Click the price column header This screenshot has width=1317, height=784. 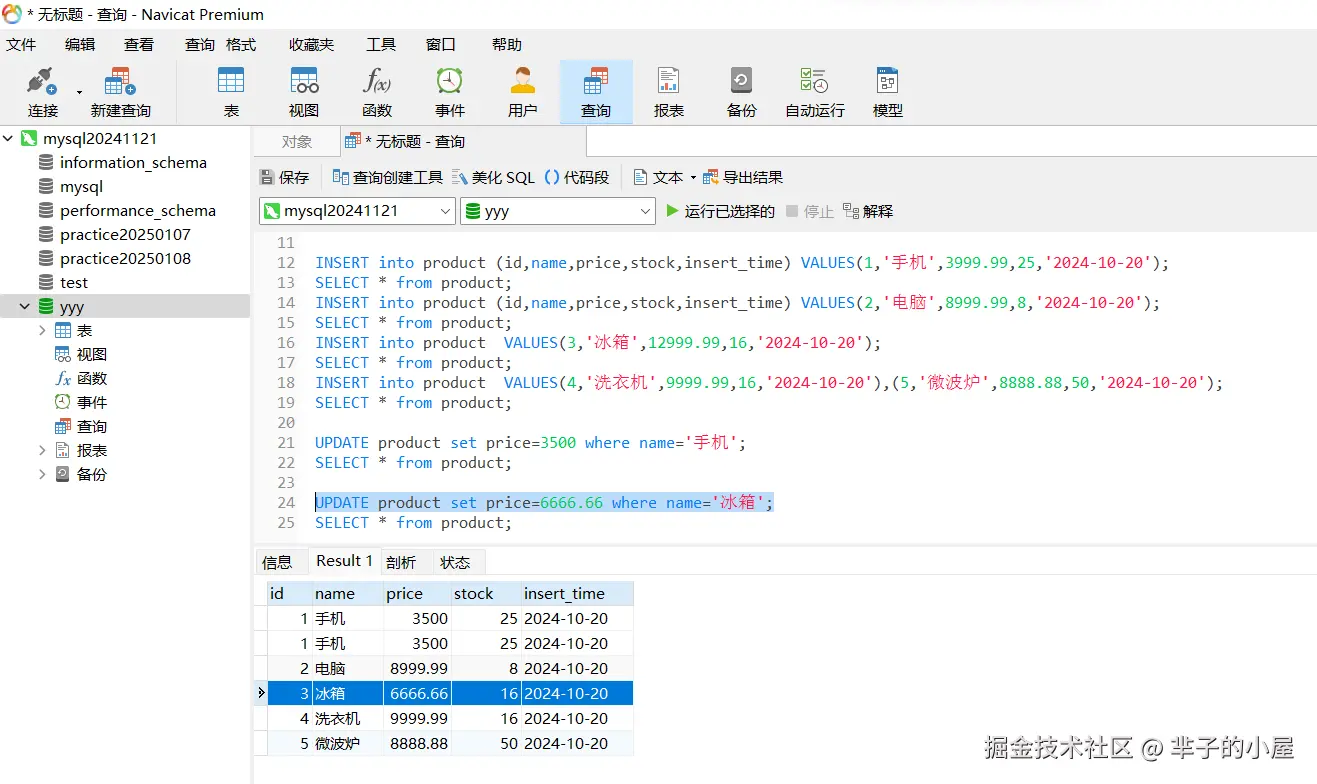point(417,593)
